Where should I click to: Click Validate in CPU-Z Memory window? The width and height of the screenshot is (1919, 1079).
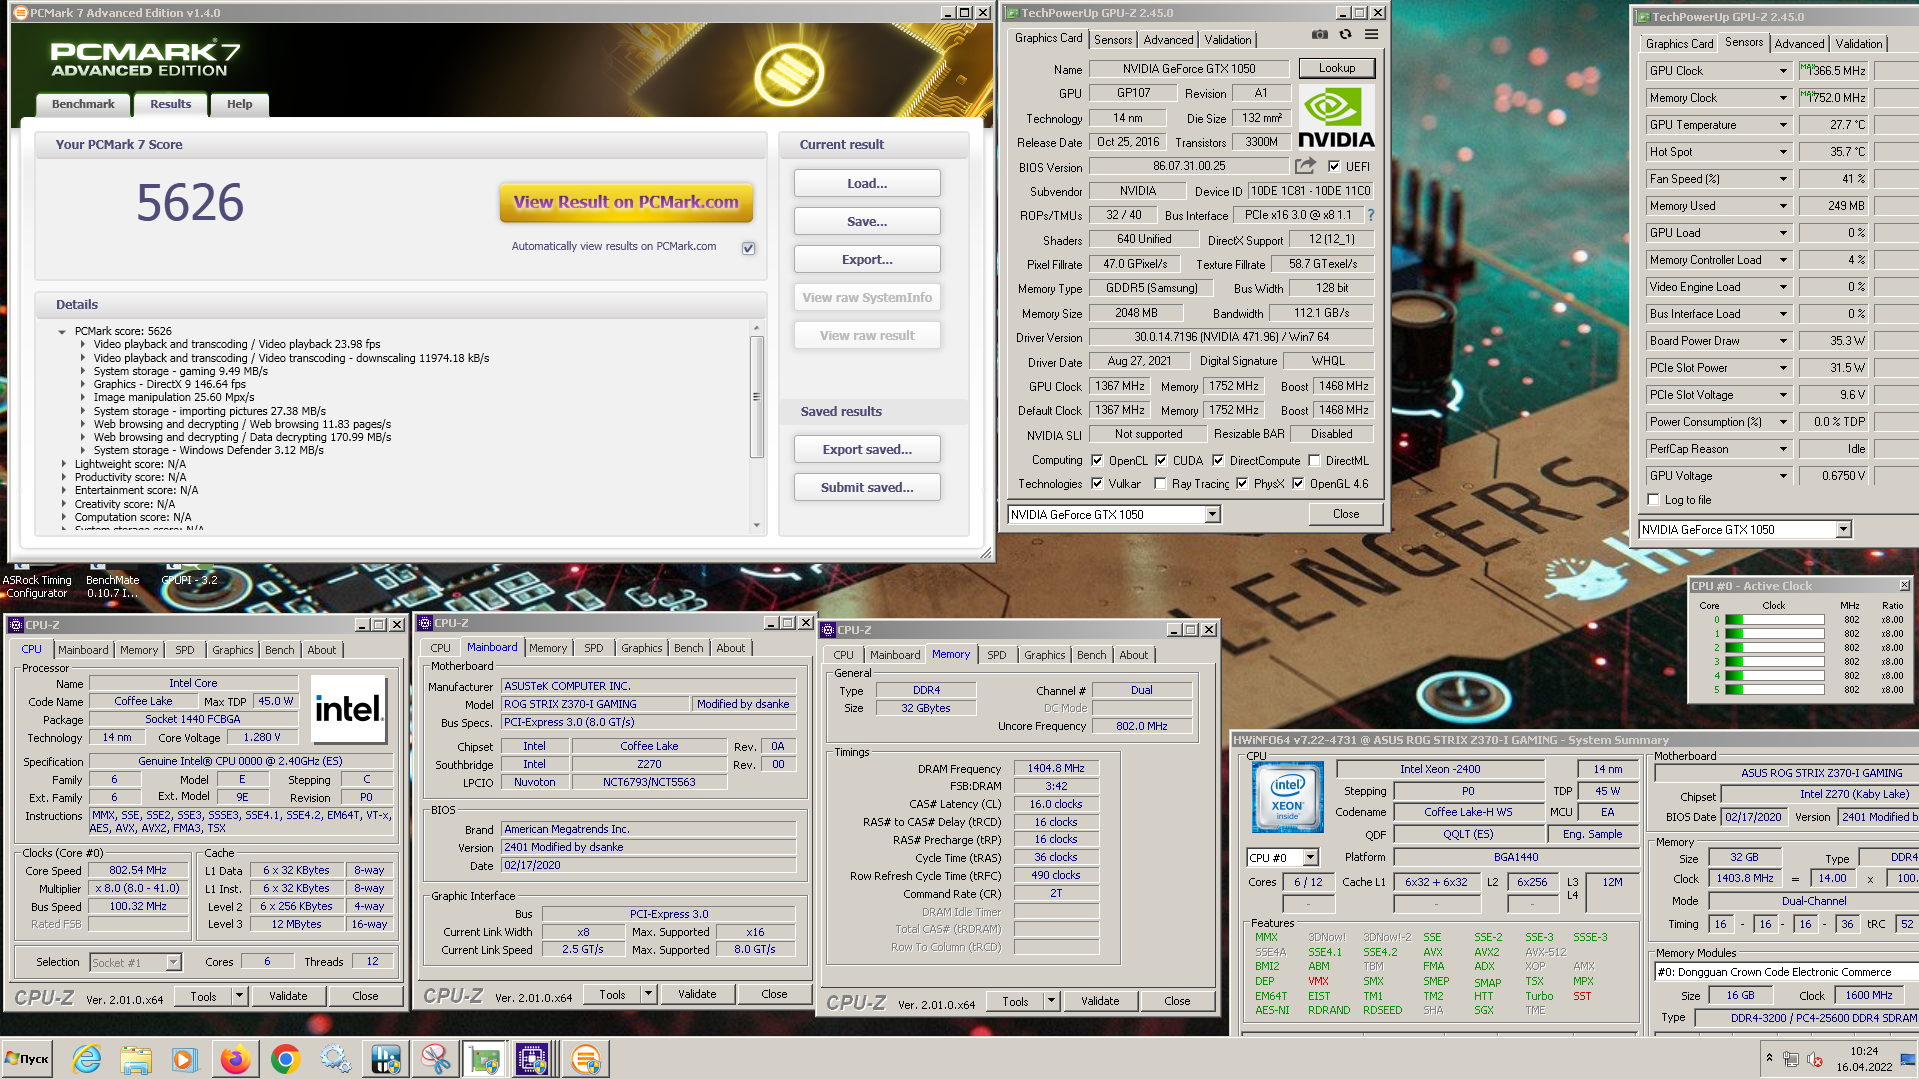tap(1100, 1001)
